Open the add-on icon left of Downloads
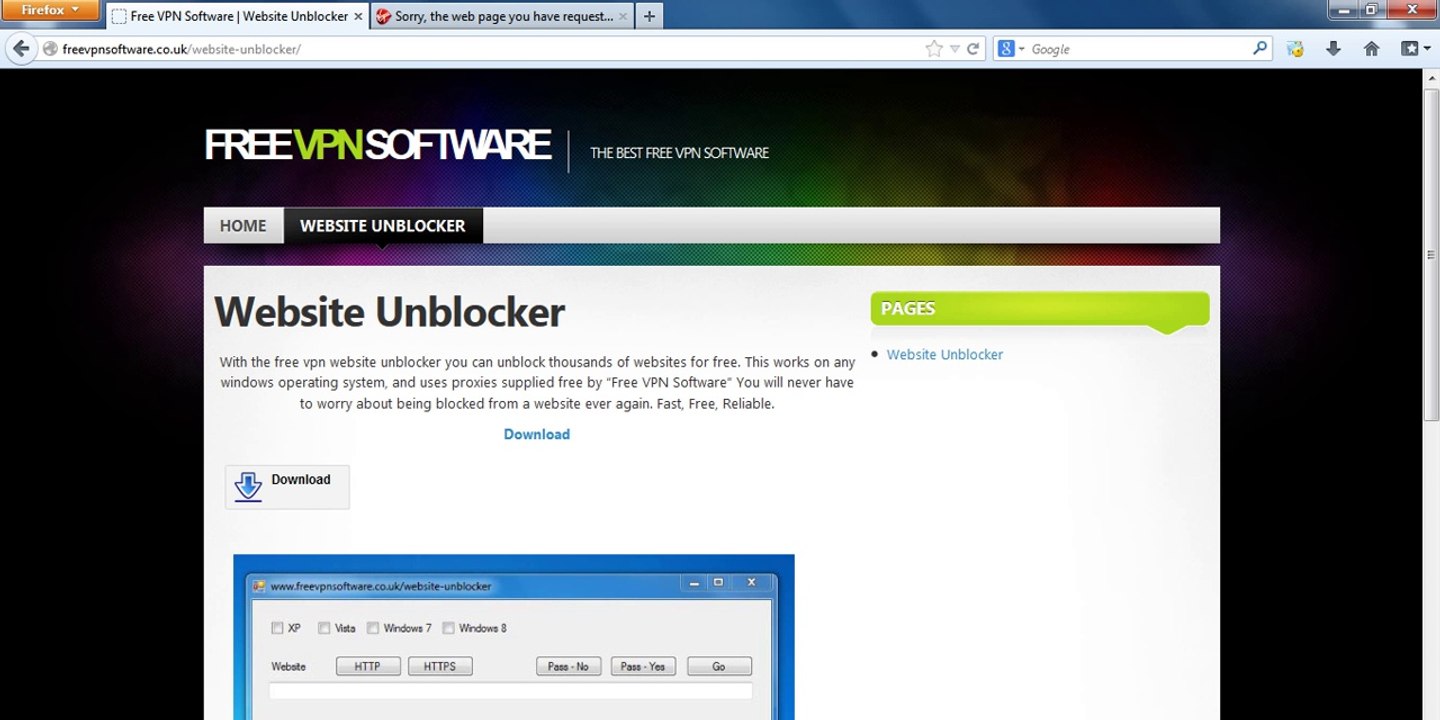 pyautogui.click(x=1295, y=49)
